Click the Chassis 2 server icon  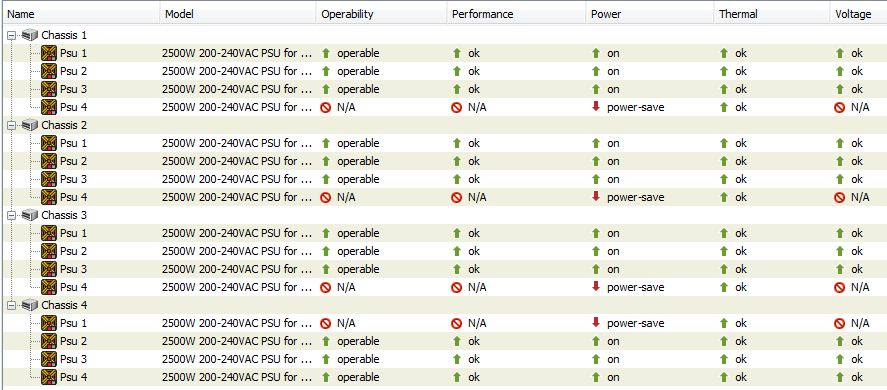tap(29, 125)
